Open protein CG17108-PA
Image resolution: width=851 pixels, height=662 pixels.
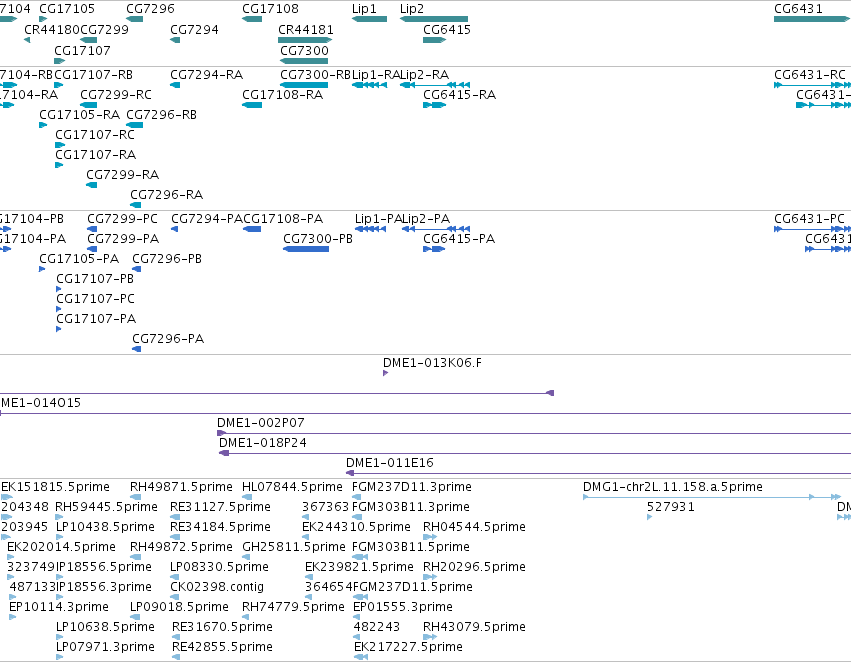click(283, 219)
